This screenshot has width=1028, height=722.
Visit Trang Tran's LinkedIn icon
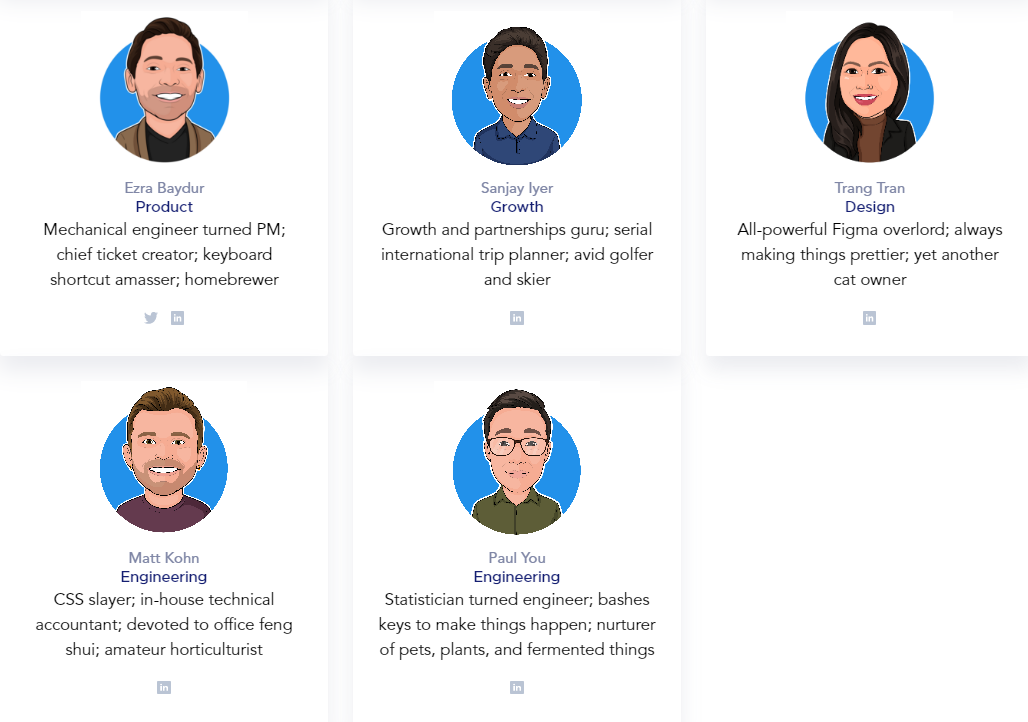pos(869,318)
